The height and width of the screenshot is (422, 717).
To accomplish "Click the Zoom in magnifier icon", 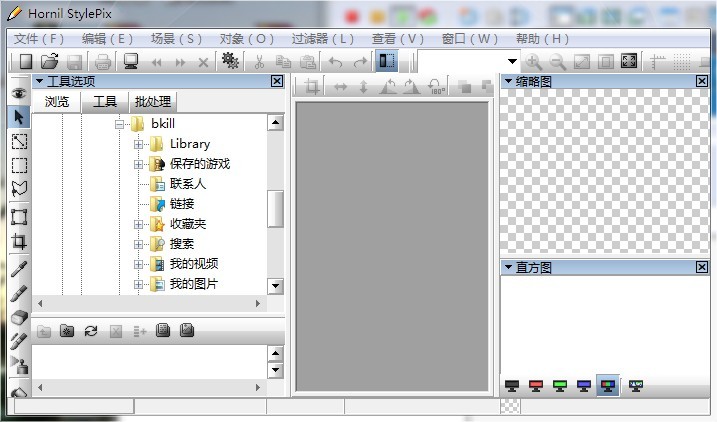I will [533, 62].
